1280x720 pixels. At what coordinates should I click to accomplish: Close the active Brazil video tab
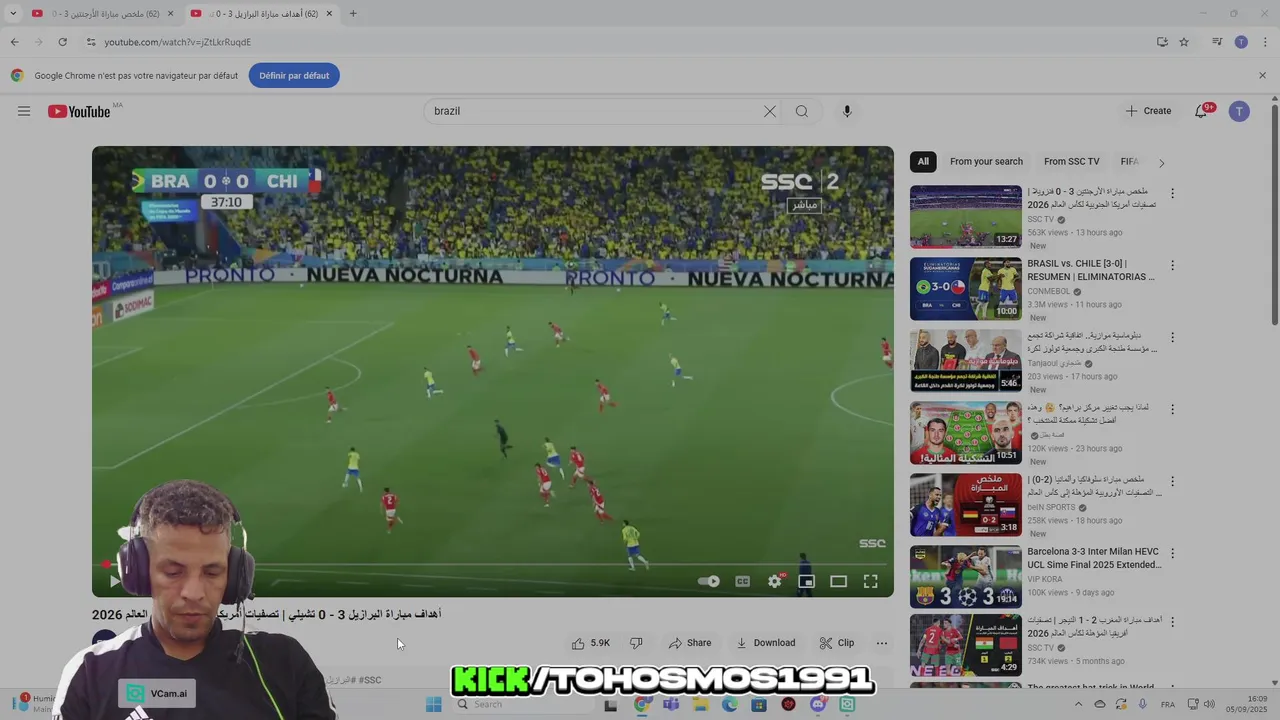(329, 13)
